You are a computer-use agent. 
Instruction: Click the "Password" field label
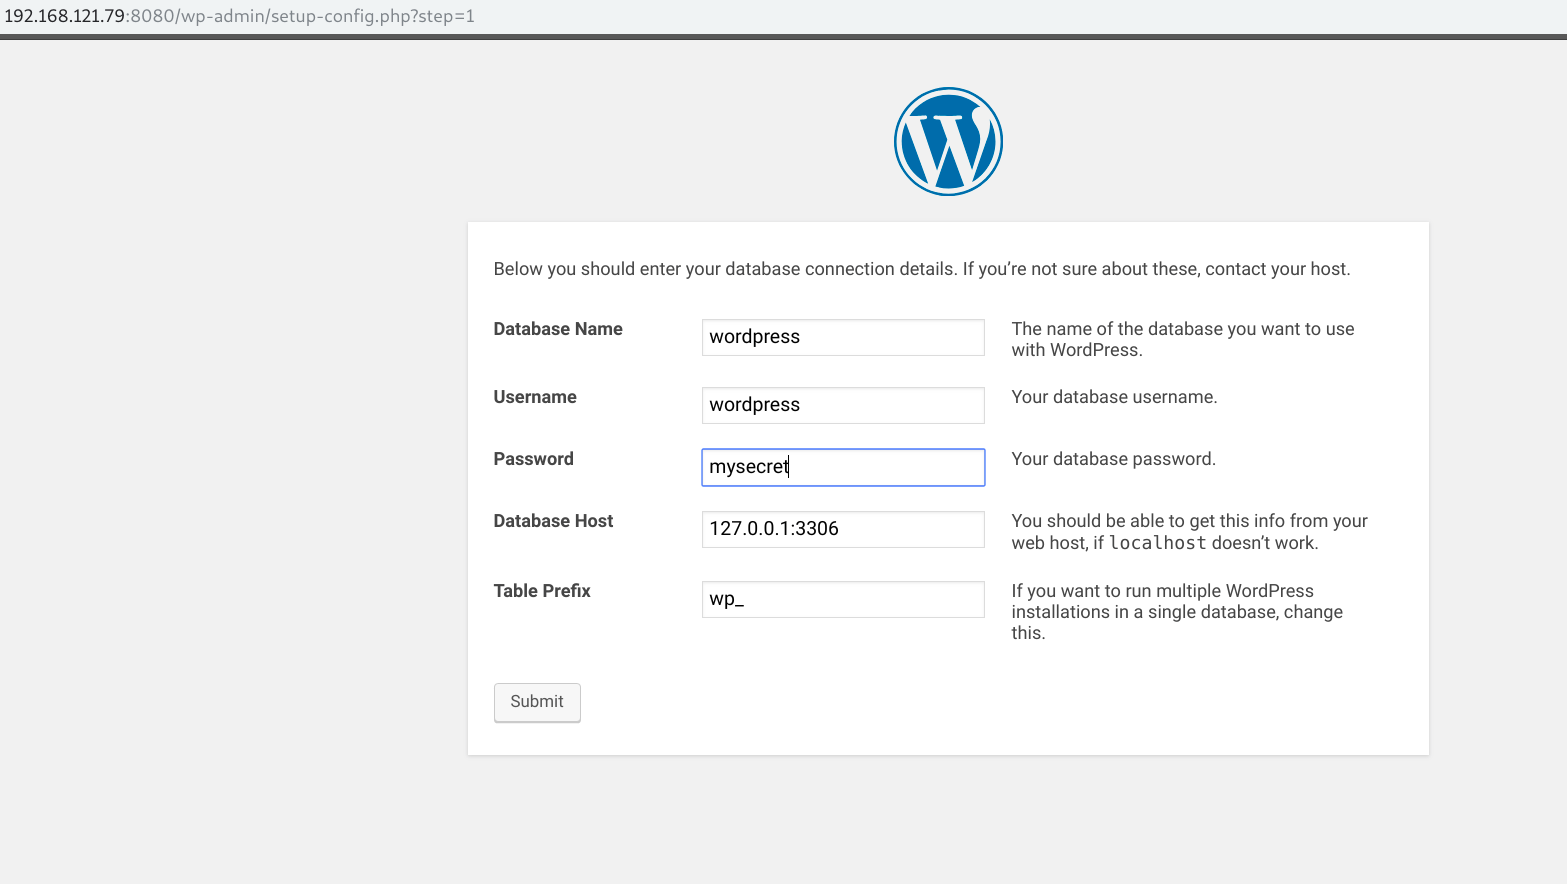(533, 459)
